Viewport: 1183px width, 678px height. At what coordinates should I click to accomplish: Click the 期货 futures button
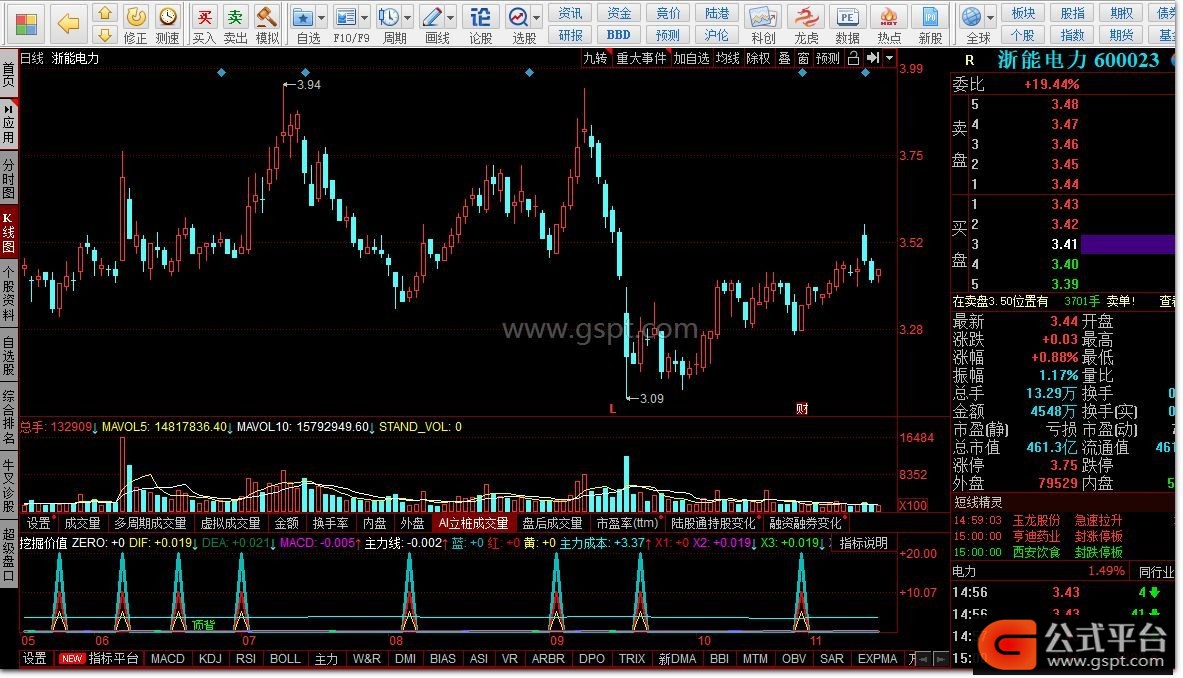[x=1122, y=35]
